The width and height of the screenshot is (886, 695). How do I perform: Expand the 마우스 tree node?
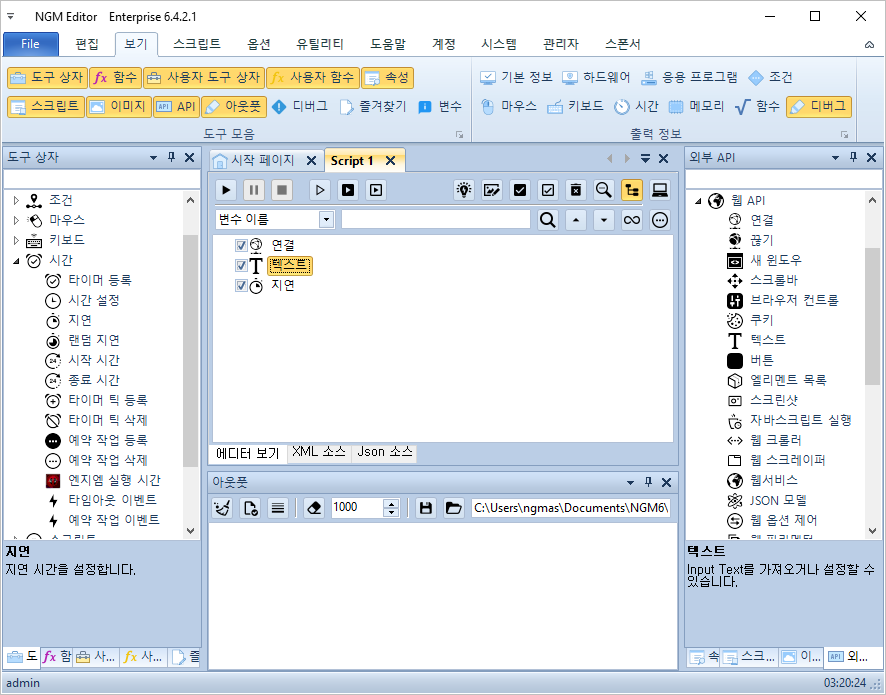click(x=16, y=220)
